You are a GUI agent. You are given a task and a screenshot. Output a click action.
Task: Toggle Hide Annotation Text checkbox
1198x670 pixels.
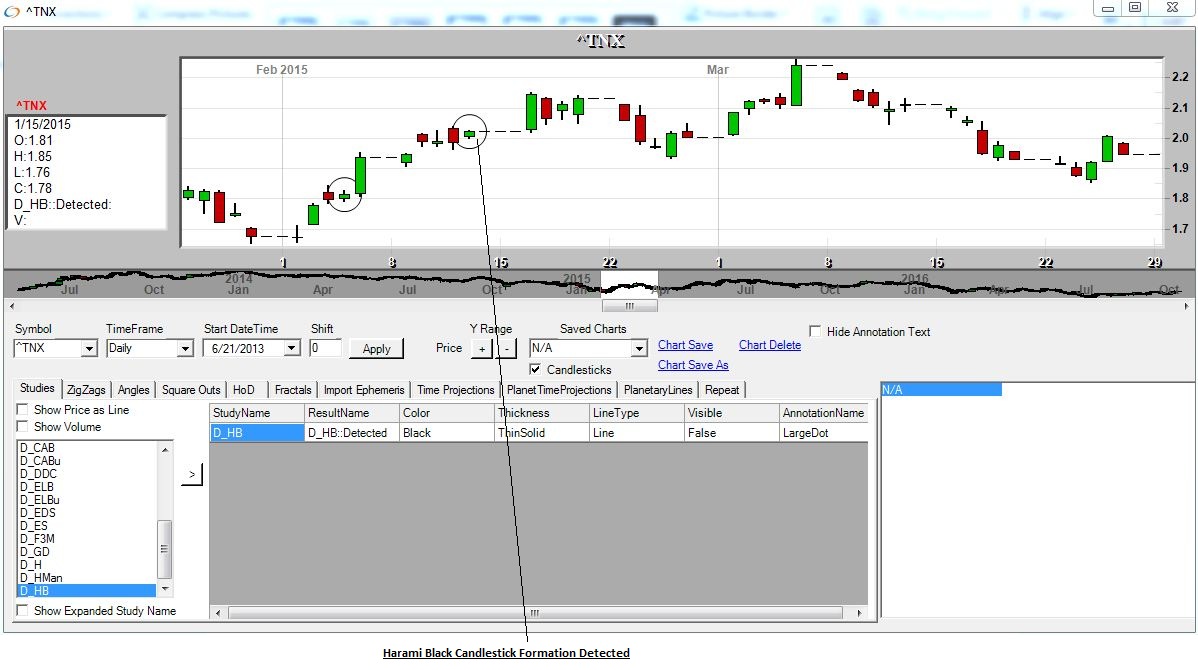[816, 332]
